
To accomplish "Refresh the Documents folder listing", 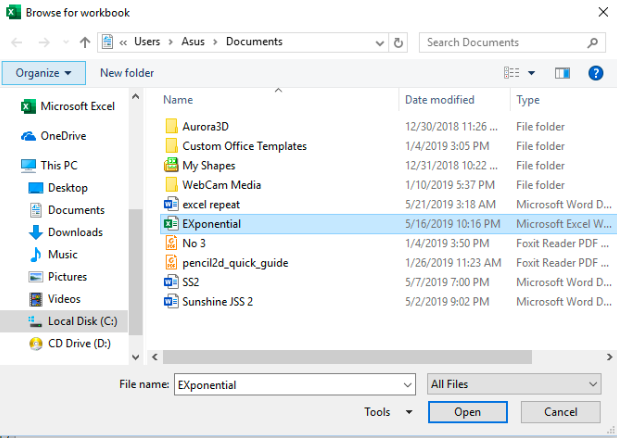I will [398, 43].
